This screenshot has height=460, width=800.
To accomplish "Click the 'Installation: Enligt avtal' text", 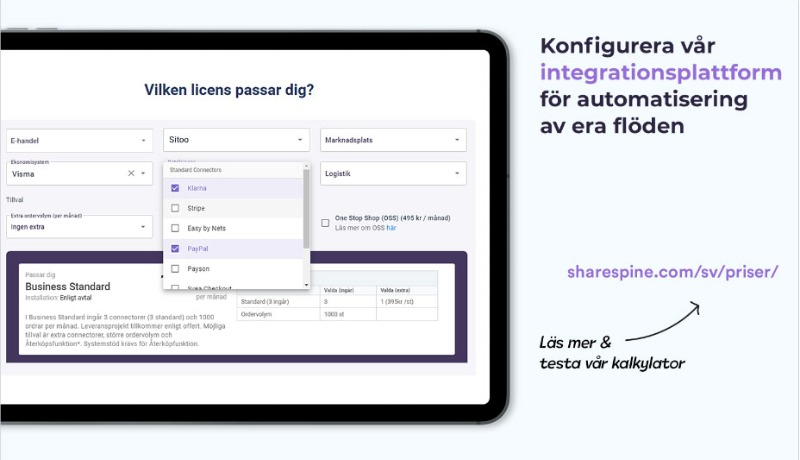I will click(59, 297).
